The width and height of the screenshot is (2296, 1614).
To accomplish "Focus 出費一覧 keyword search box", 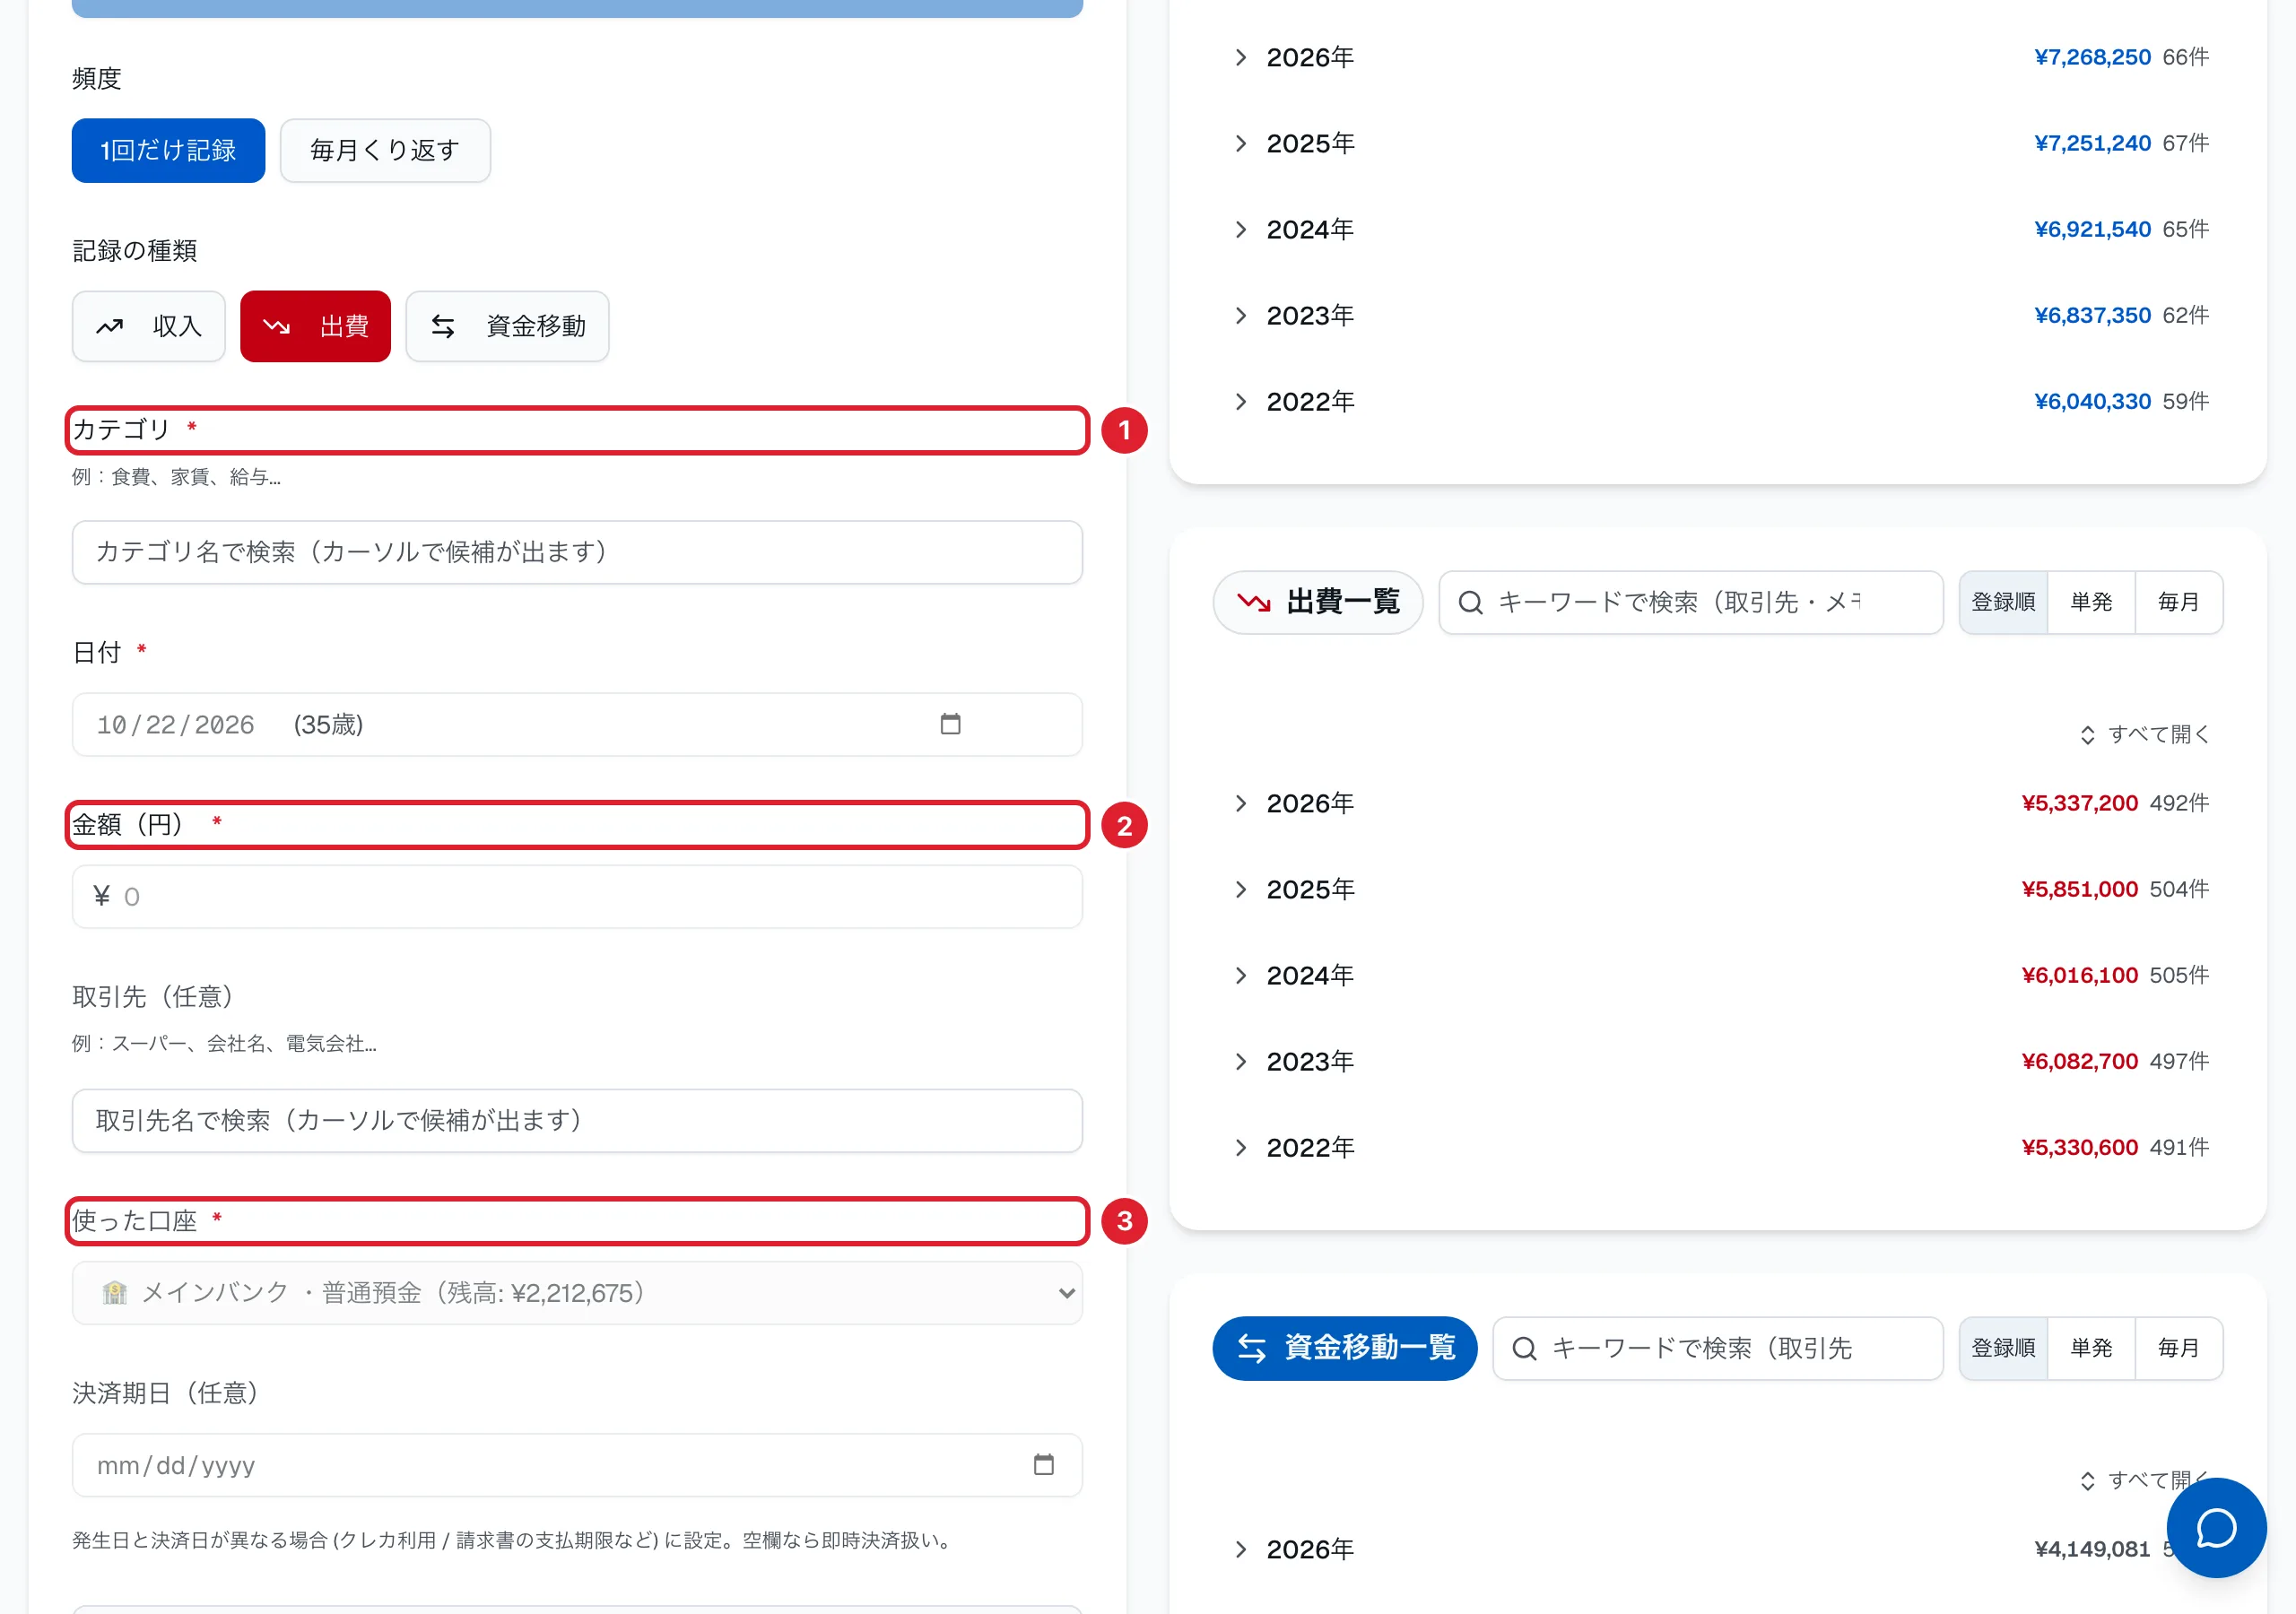I will click(1691, 602).
